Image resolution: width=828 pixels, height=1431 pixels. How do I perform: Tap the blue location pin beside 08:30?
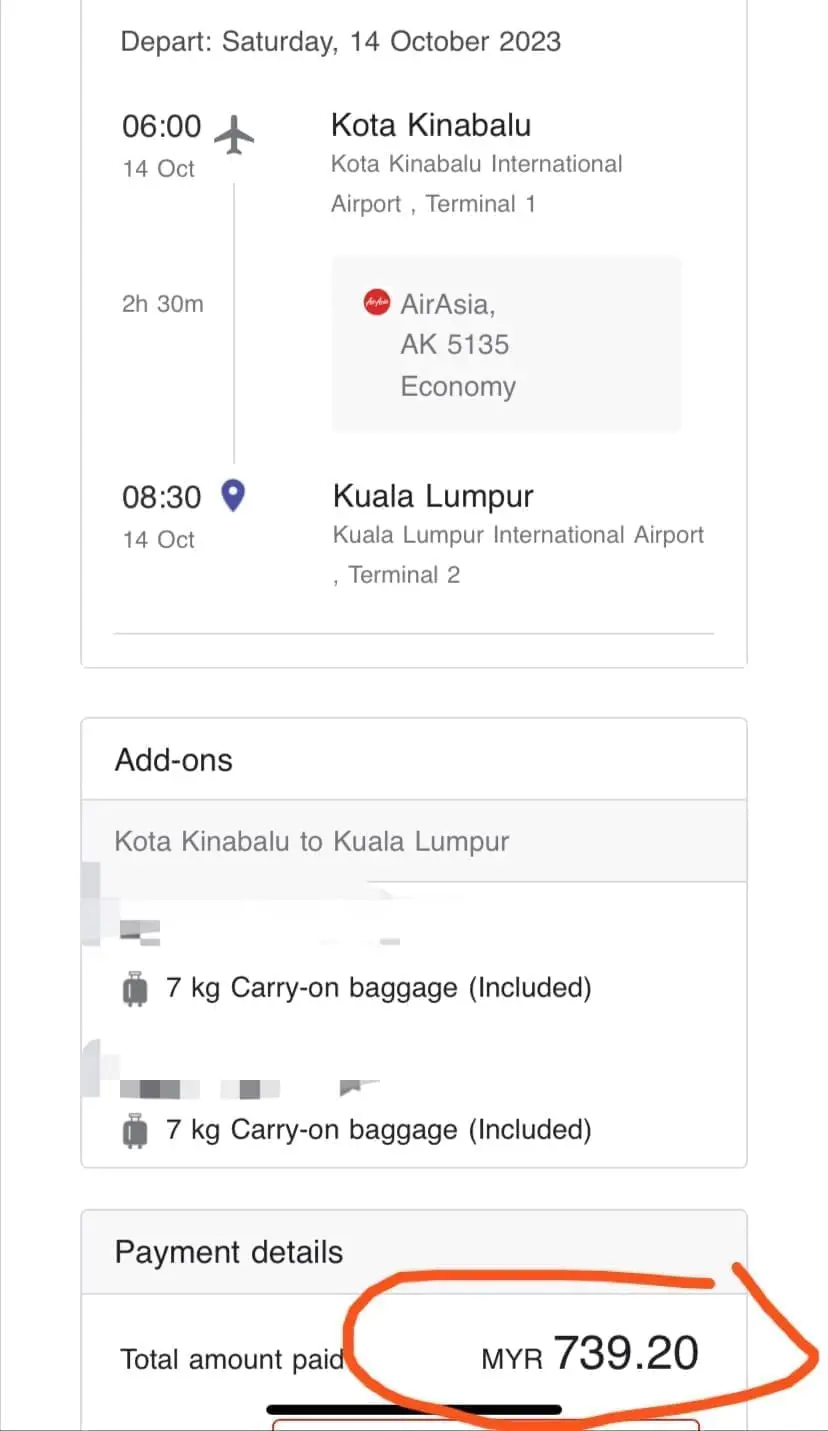[233, 495]
